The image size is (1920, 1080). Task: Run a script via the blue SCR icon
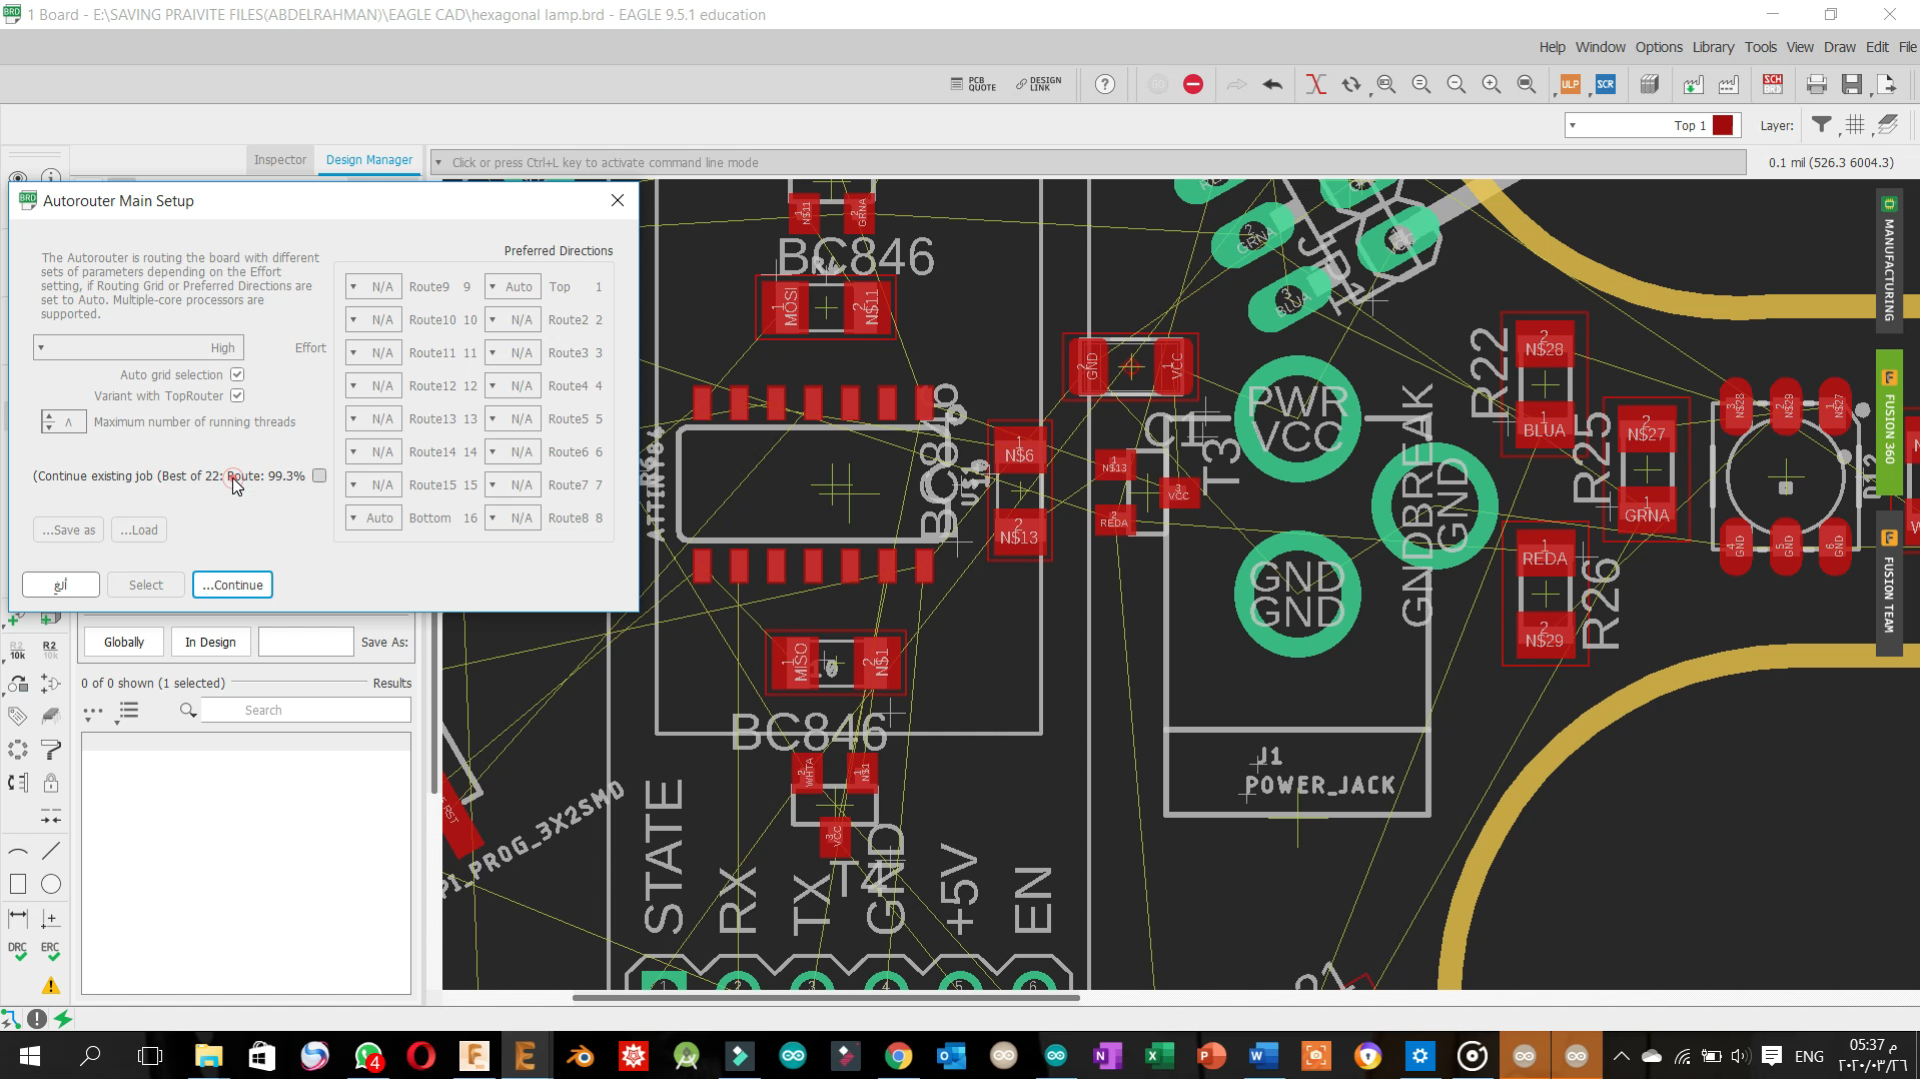[x=1606, y=84]
